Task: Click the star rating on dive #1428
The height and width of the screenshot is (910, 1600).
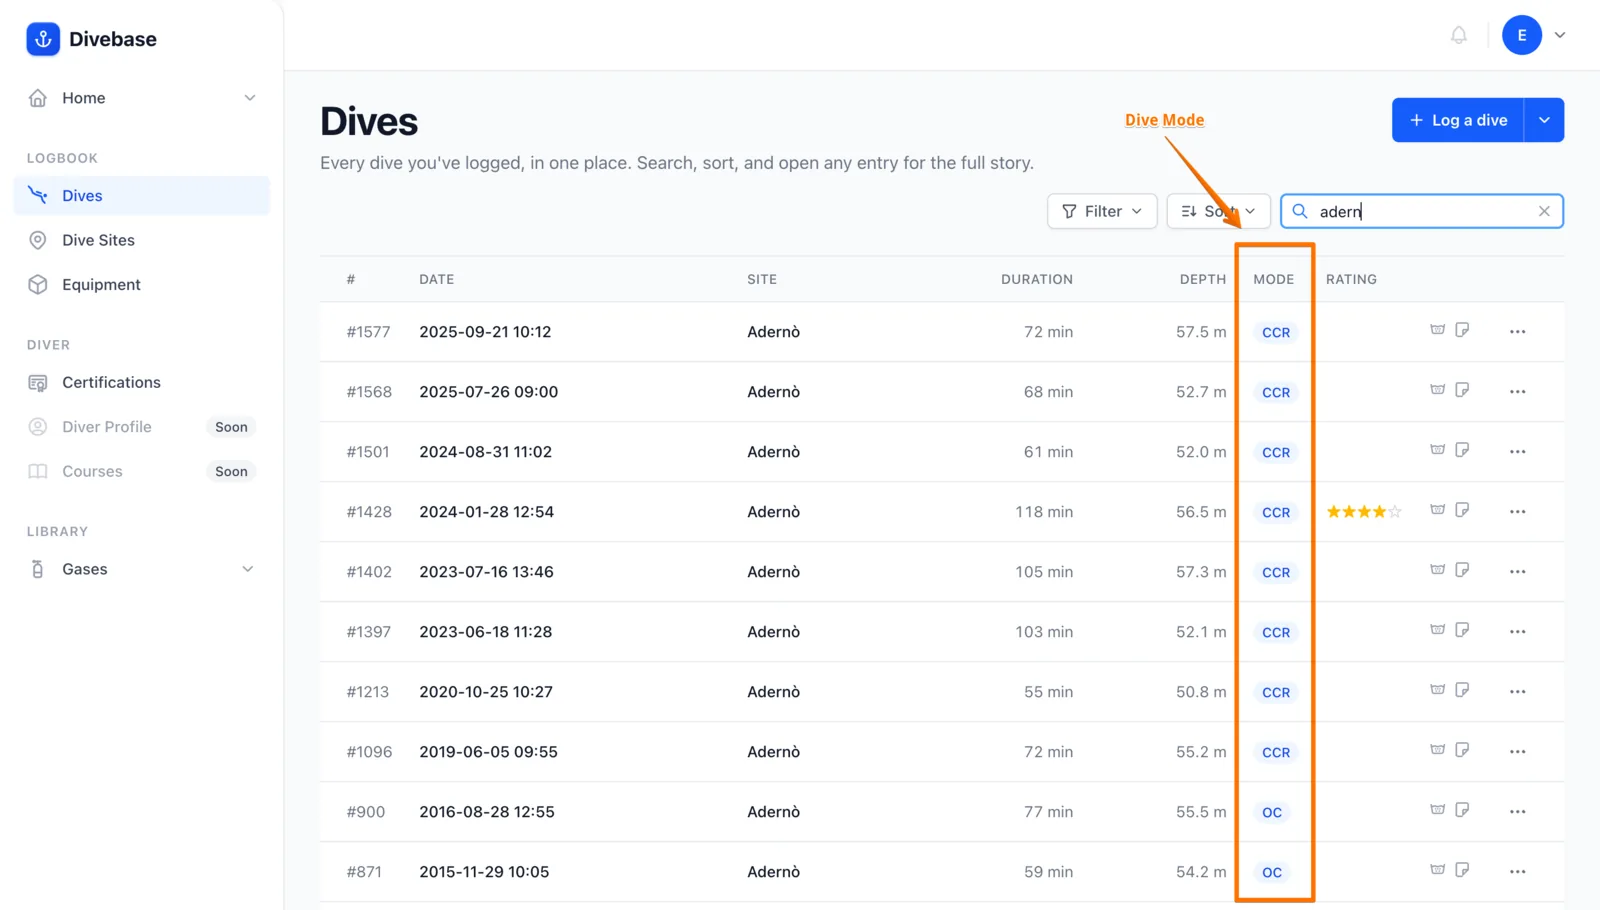Action: coord(1364,512)
